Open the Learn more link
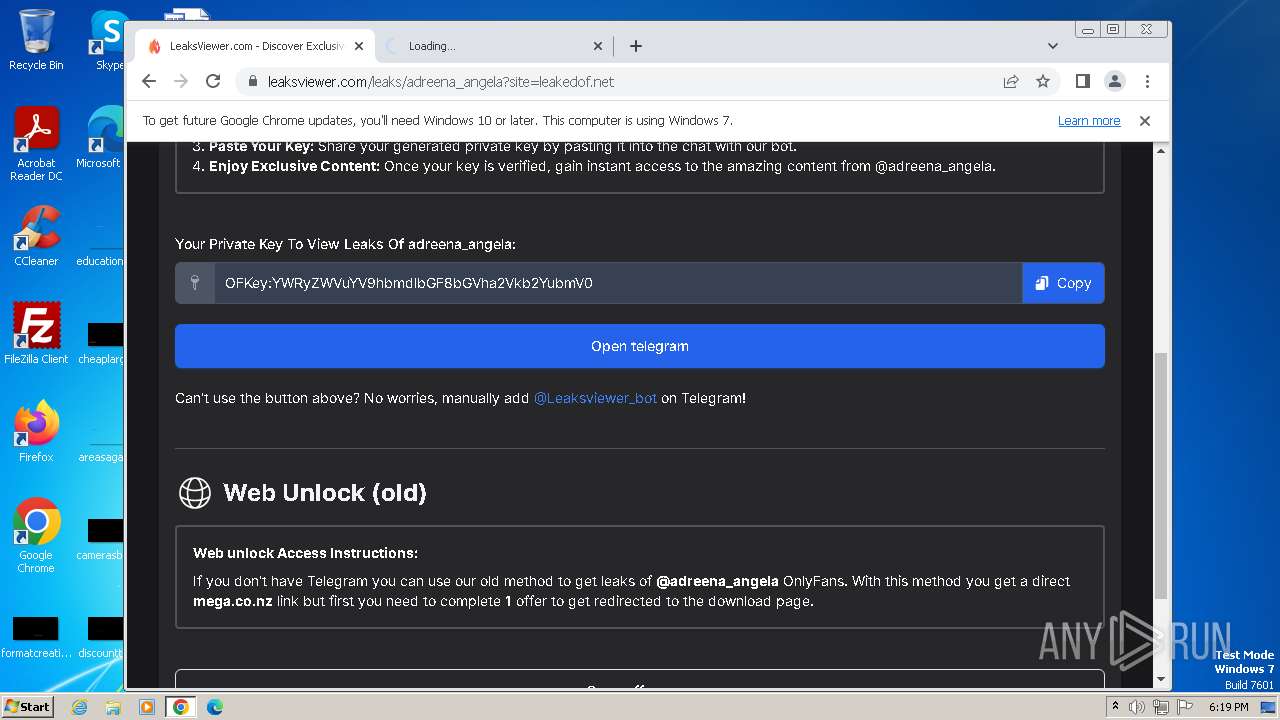This screenshot has width=1280, height=720. pyautogui.click(x=1089, y=121)
